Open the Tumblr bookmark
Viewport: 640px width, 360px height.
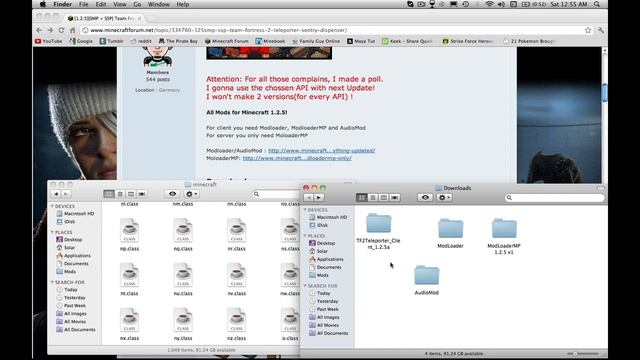point(111,41)
